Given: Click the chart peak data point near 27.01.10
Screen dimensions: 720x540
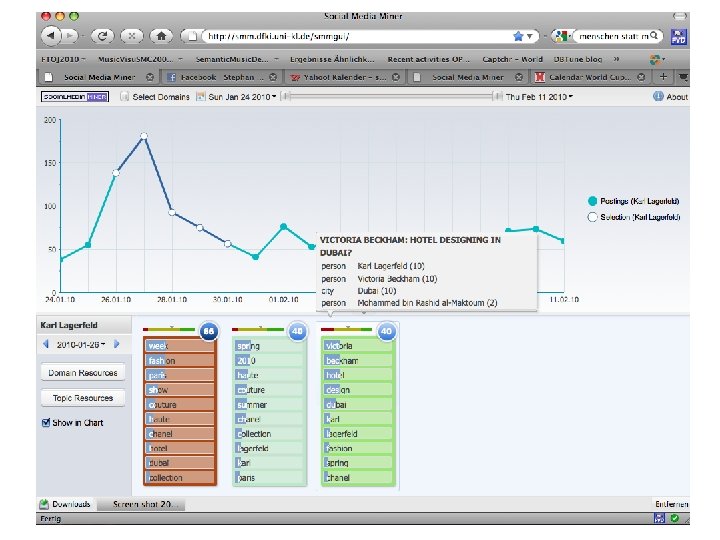Looking at the screenshot, I should pos(144,136).
